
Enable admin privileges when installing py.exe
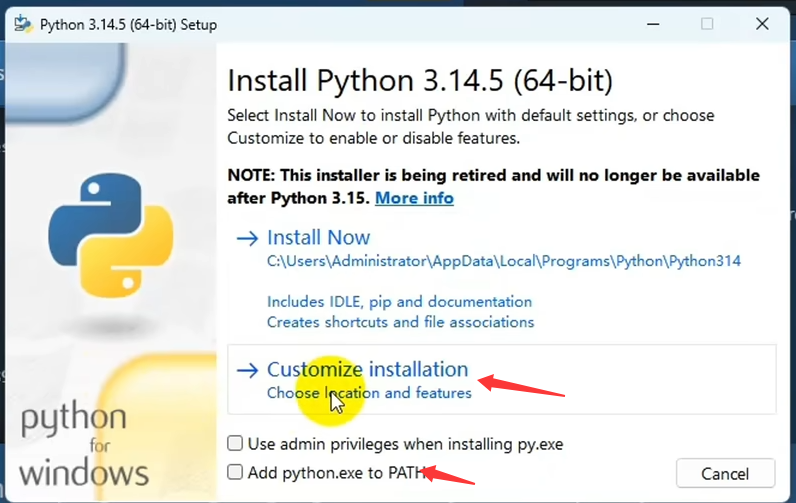235,443
